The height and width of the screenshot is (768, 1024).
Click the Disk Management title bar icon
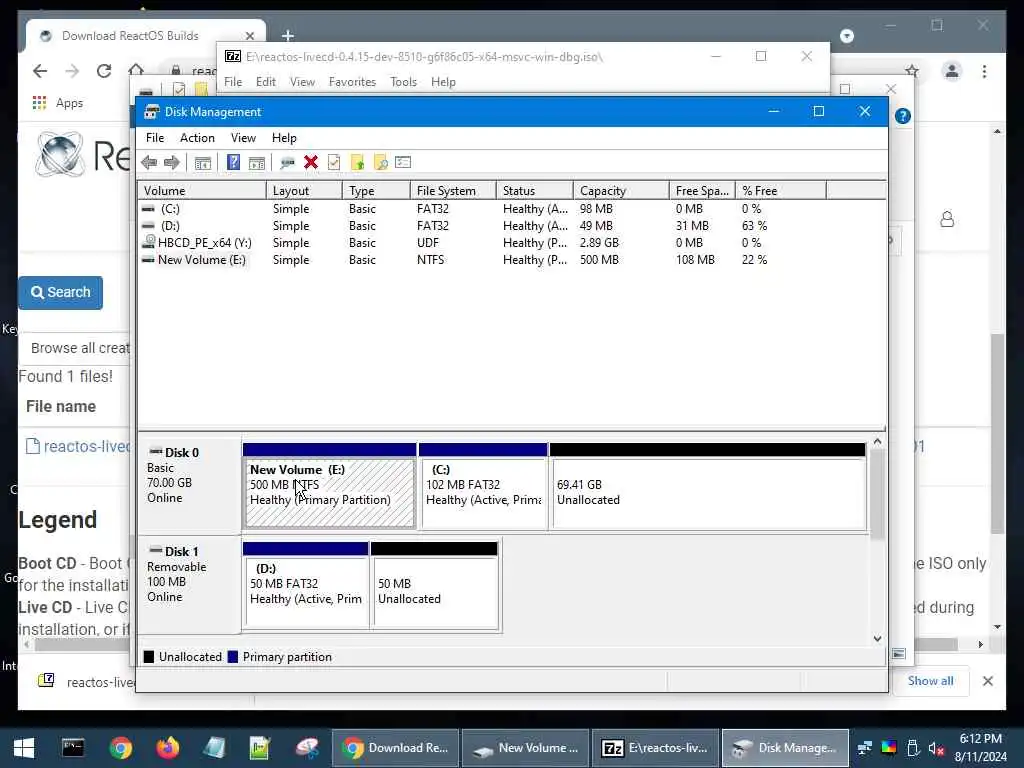152,112
